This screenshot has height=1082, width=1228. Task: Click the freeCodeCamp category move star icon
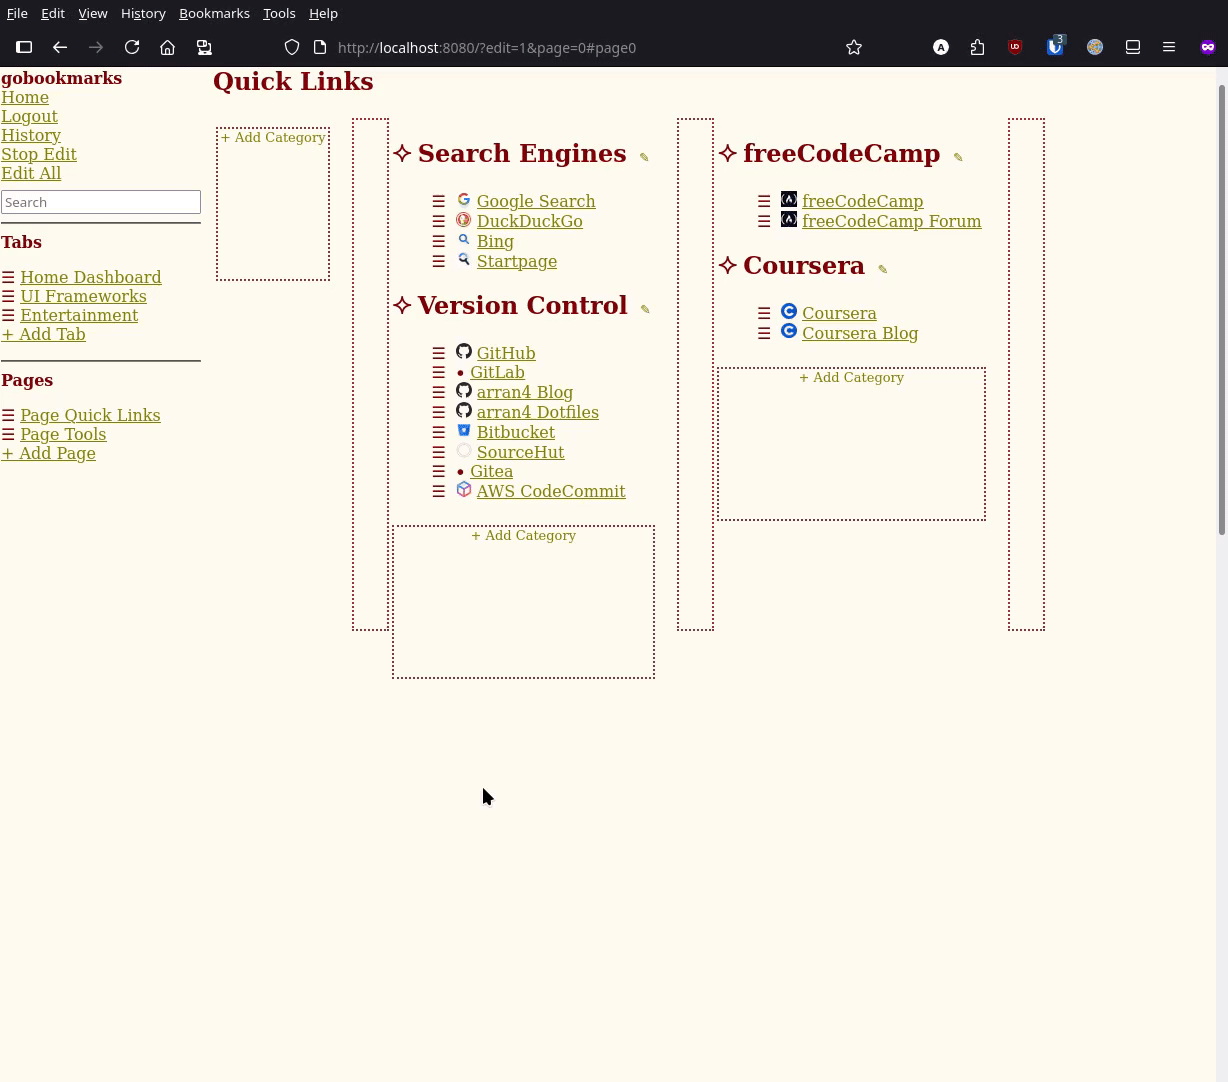(x=728, y=153)
